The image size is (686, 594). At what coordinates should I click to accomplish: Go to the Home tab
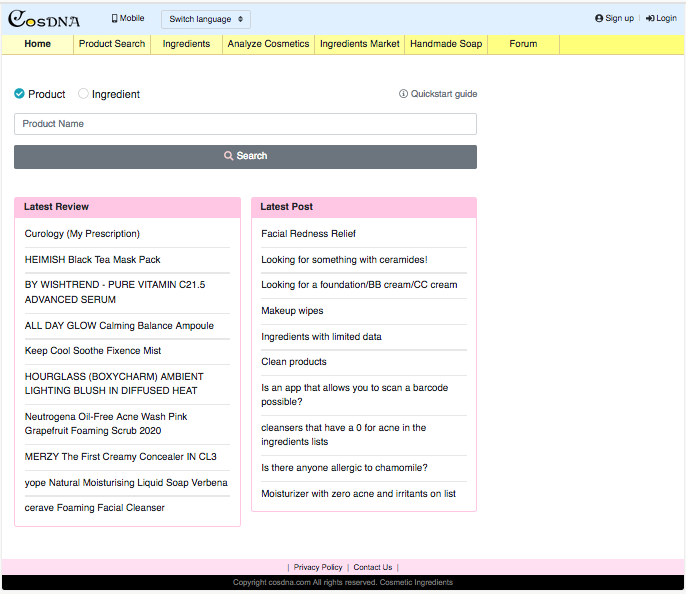pos(38,44)
